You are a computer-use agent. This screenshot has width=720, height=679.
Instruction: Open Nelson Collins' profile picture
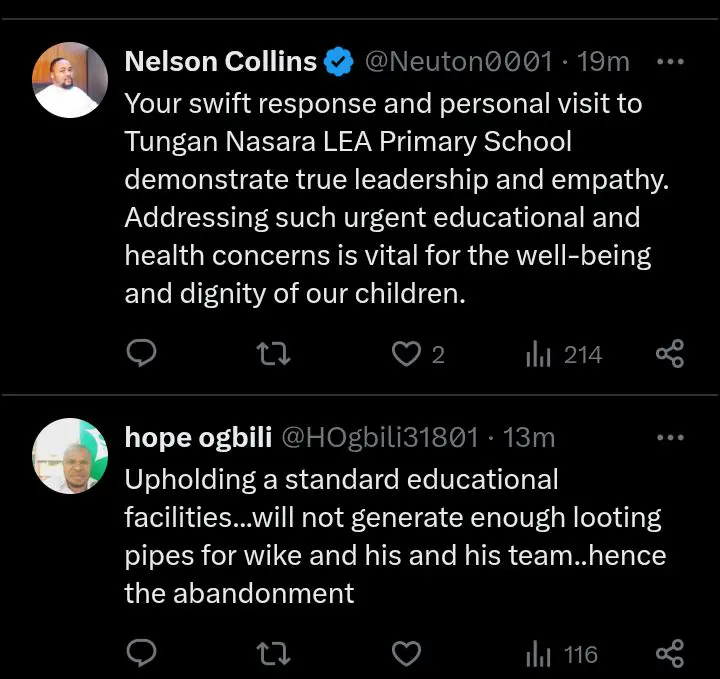70,79
